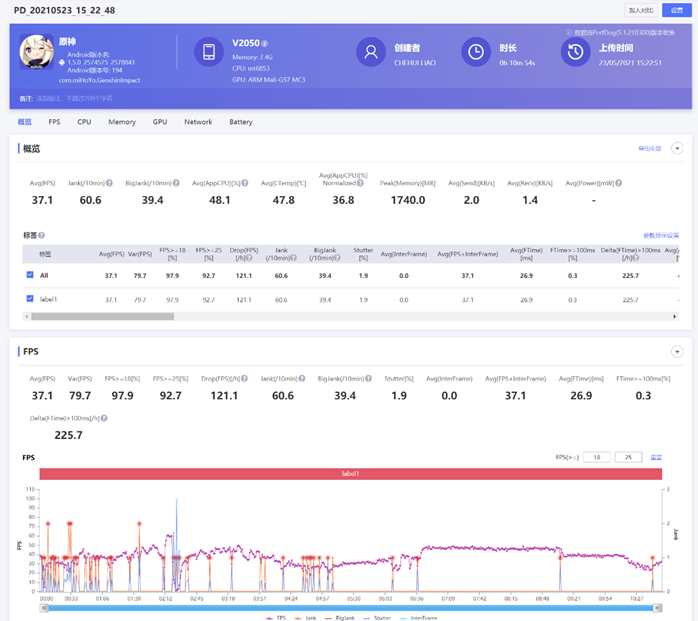This screenshot has width=698, height=621.
Task: Click the duration clock icon
Action: pos(477,52)
